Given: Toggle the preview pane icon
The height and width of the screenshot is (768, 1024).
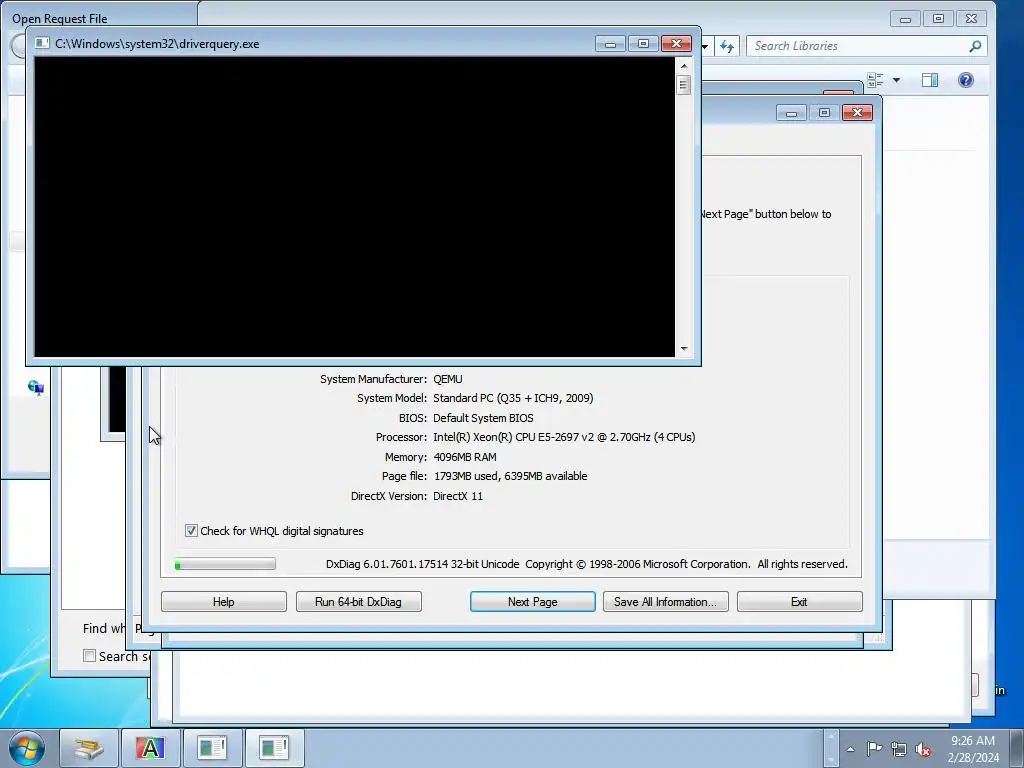Looking at the screenshot, I should coord(930,80).
